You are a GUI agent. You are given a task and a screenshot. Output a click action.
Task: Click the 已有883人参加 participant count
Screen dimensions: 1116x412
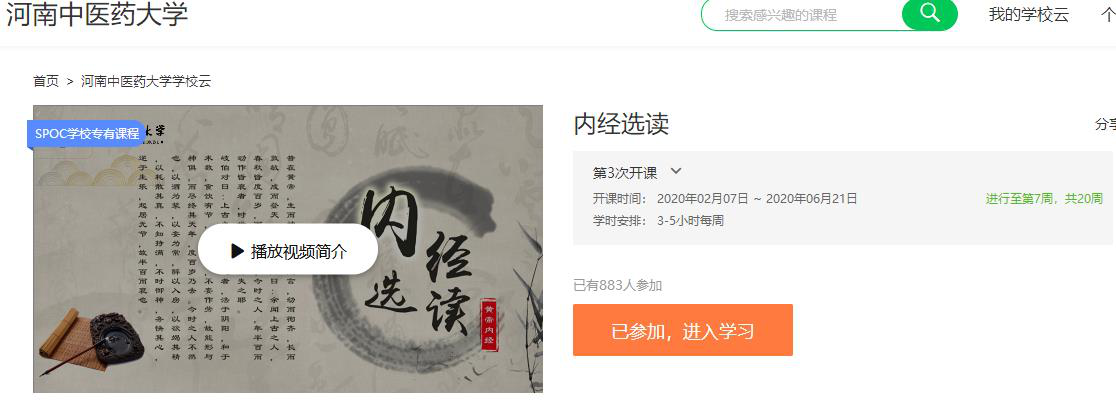click(x=618, y=285)
